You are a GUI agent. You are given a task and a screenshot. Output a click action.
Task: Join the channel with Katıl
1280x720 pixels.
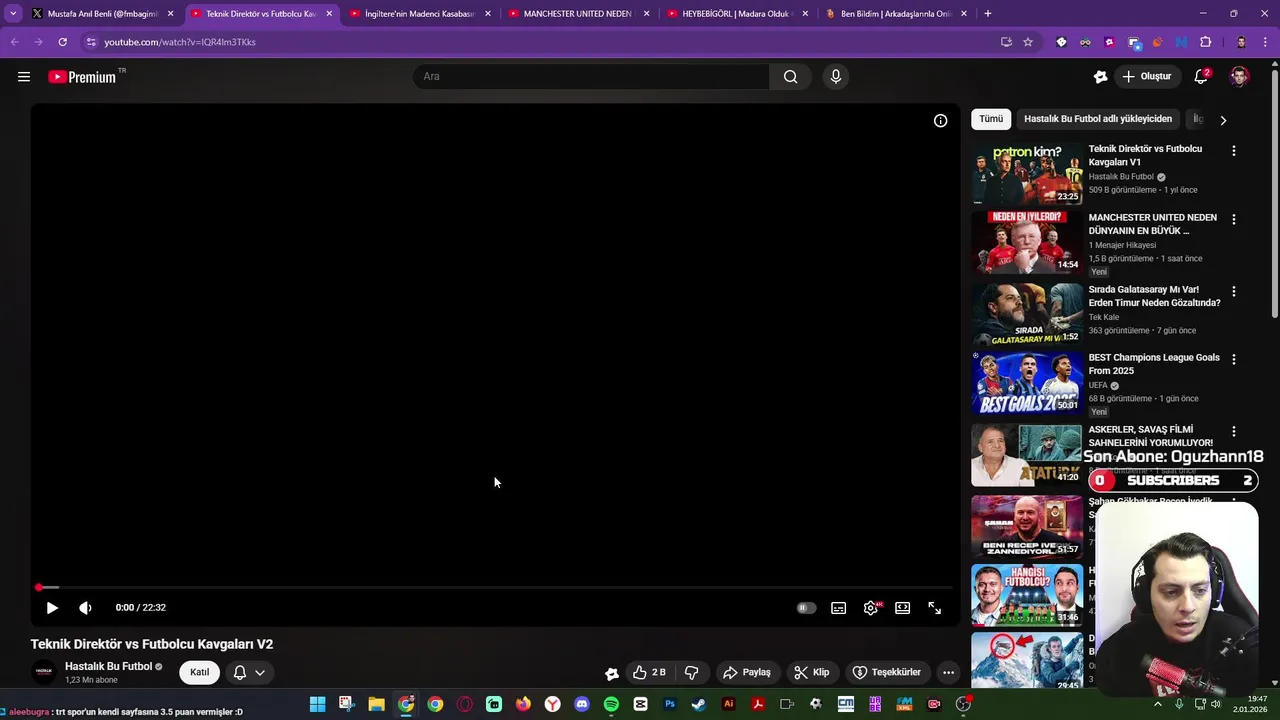tap(200, 672)
